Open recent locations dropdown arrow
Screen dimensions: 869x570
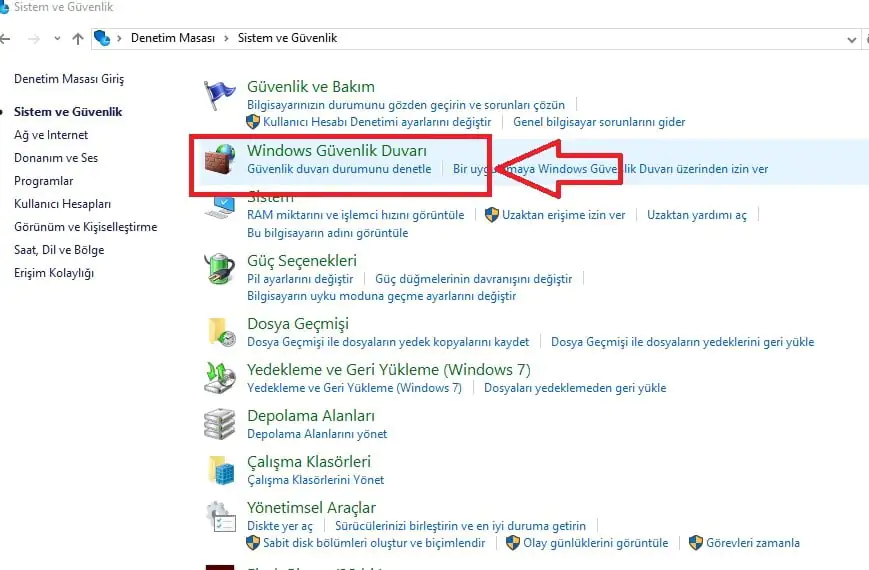coord(57,39)
